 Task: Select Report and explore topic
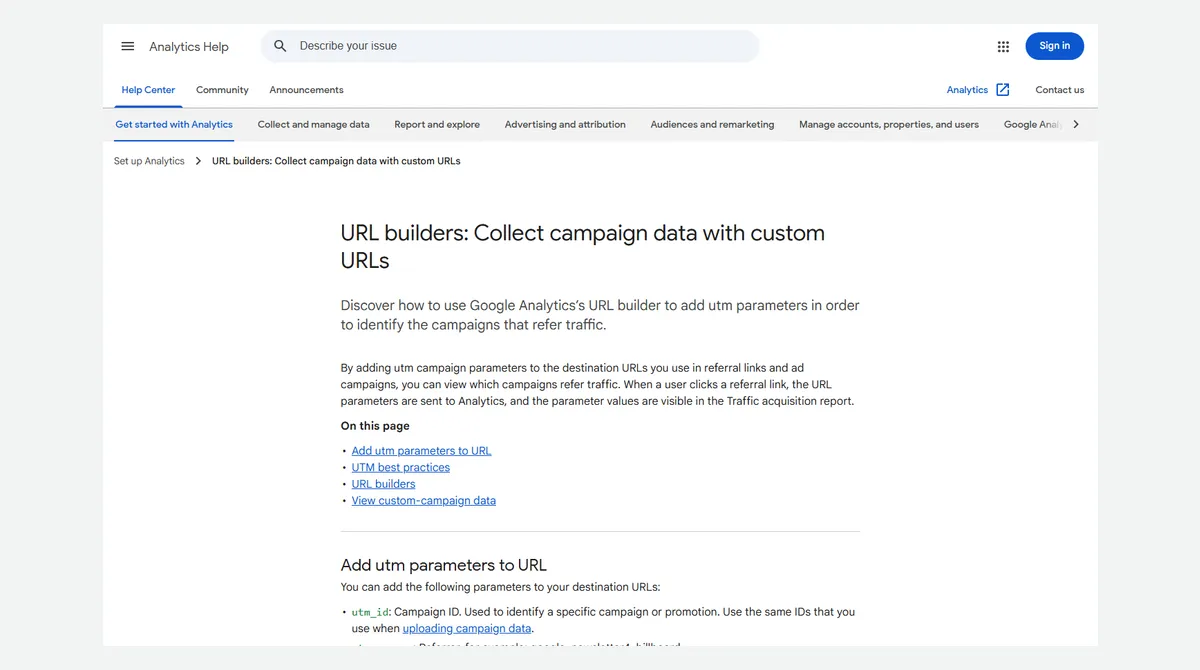[437, 125]
